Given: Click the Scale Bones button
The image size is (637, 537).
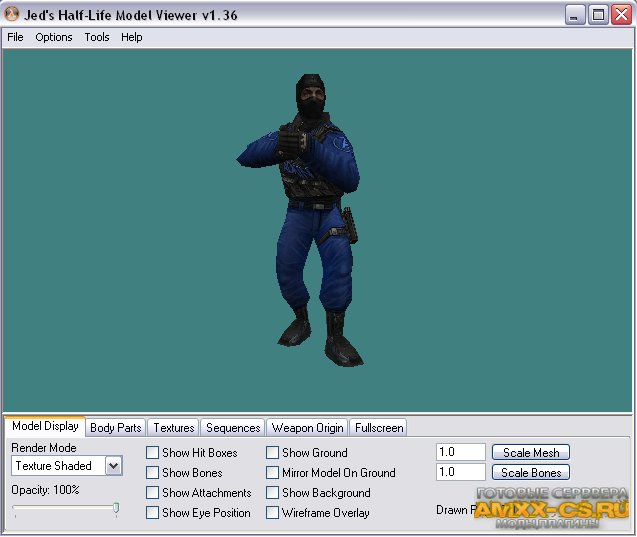Looking at the screenshot, I should [531, 472].
